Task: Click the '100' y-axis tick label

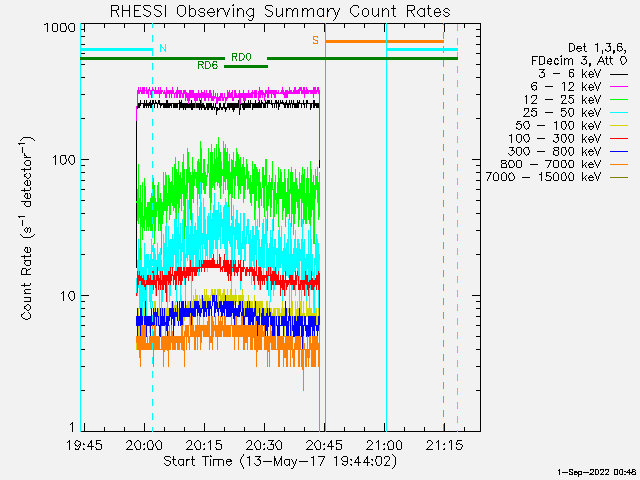Action: pyautogui.click(x=64, y=160)
